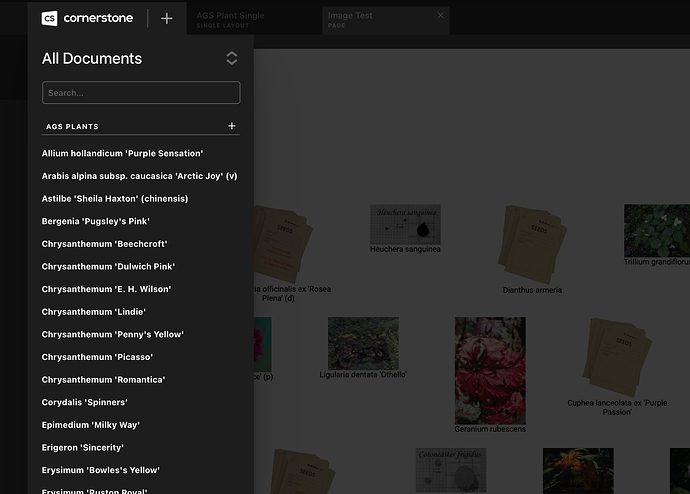Select the AGS PLANTS section heading

(72, 126)
